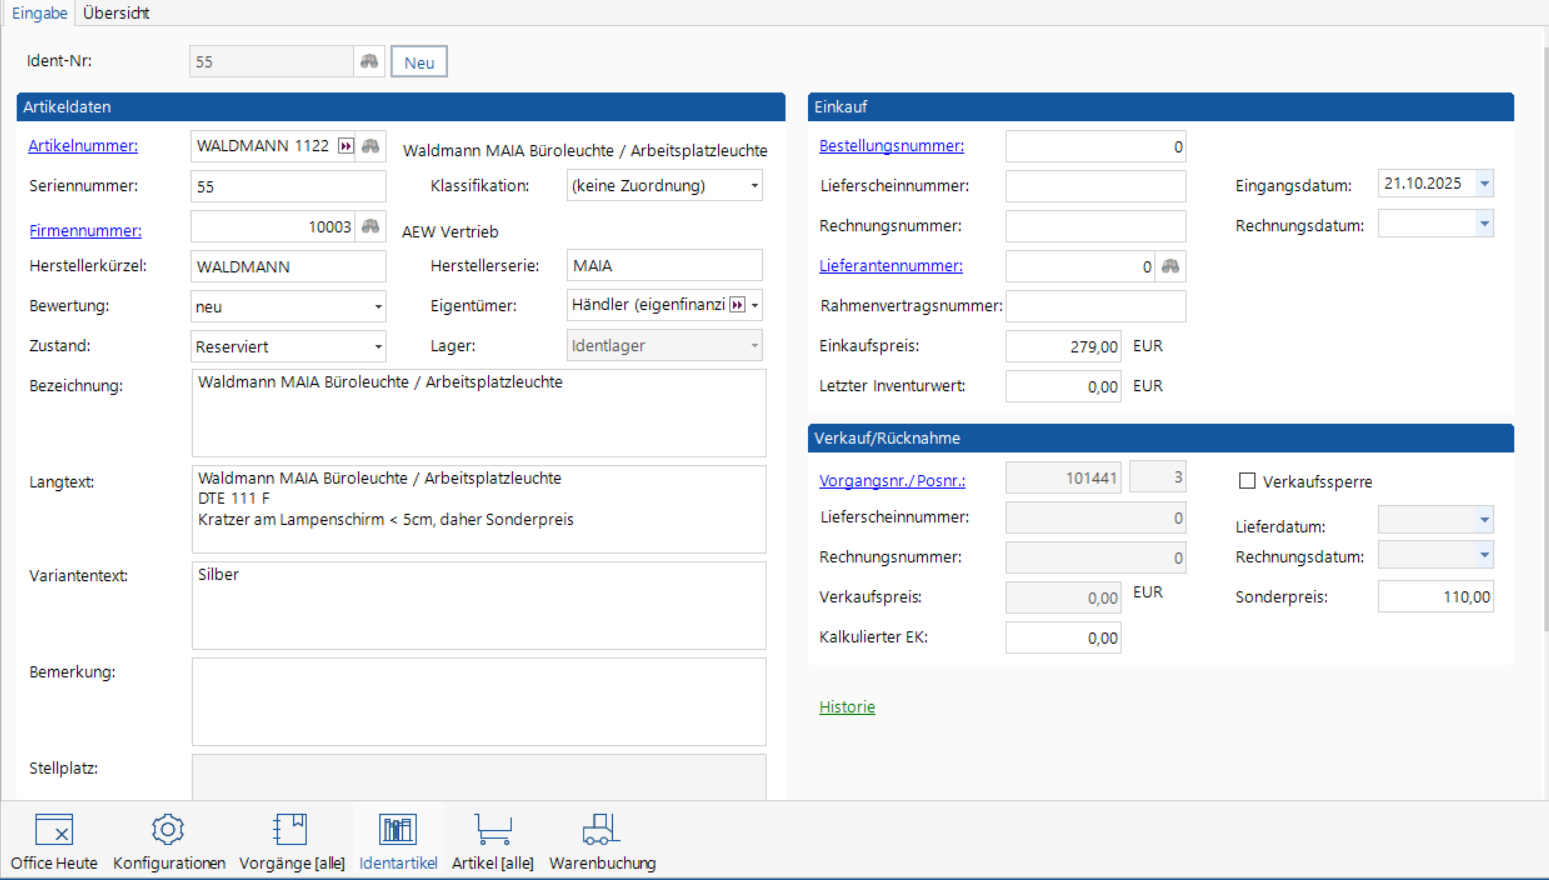
Task: Click binoculars lookup icon beside Lieferantennummer
Action: coord(1170,266)
